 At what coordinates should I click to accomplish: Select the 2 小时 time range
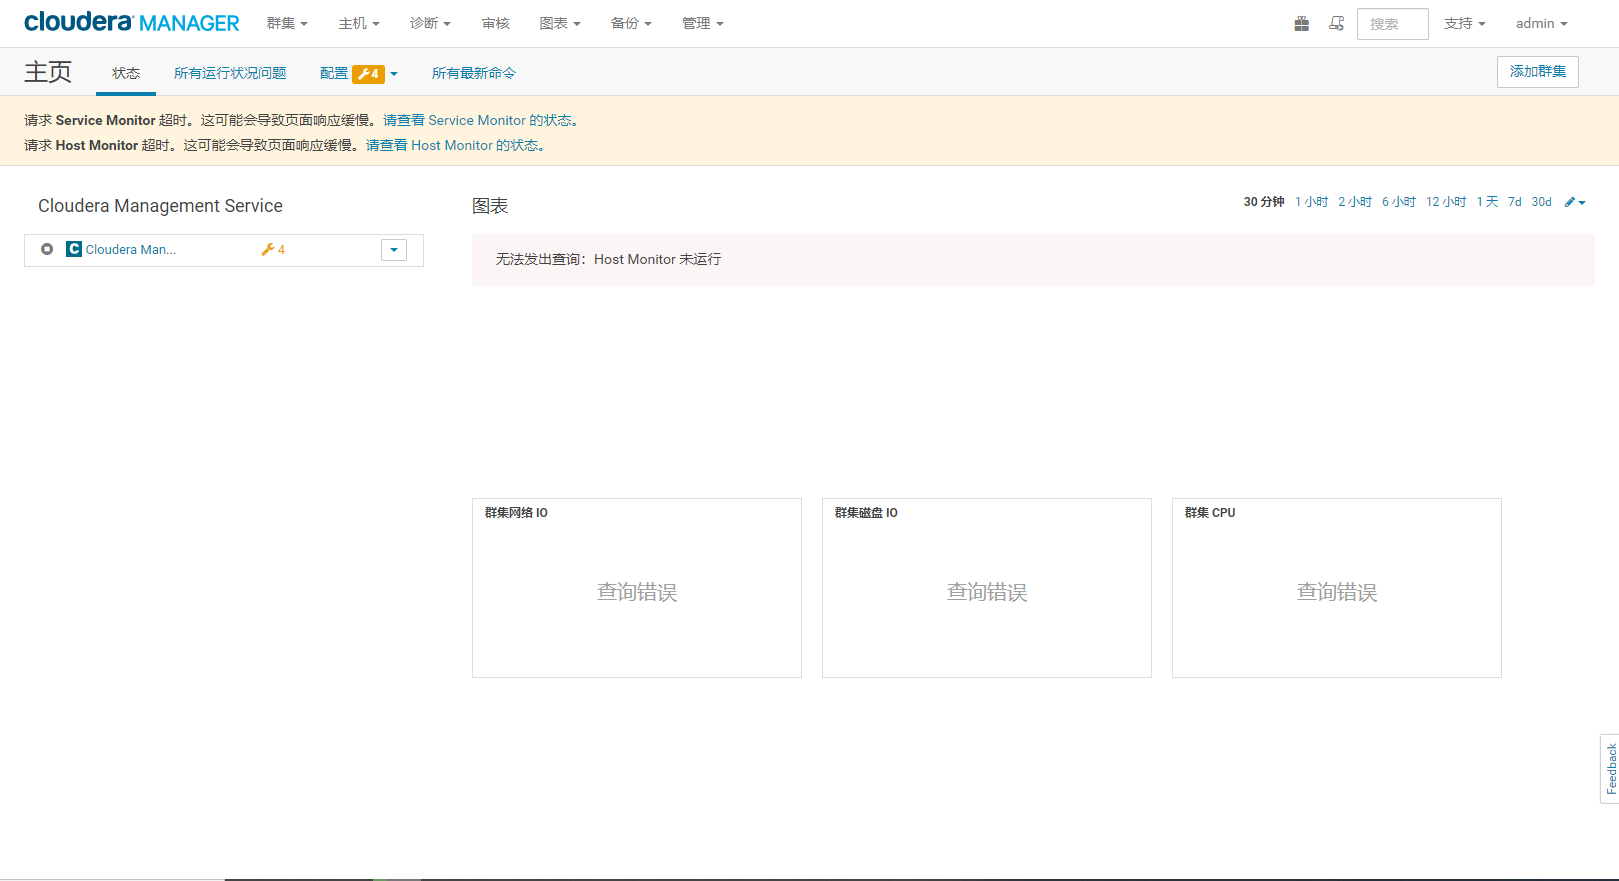click(x=1355, y=202)
